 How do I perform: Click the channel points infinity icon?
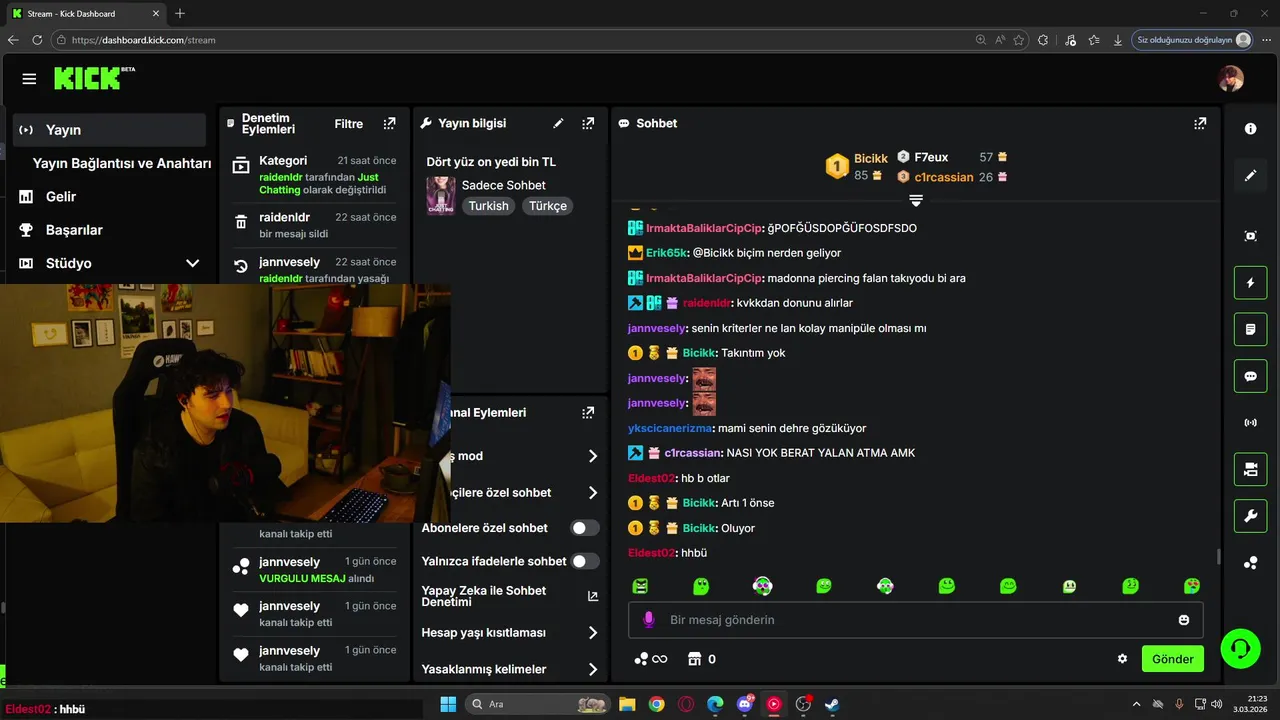pyautogui.click(x=650, y=659)
